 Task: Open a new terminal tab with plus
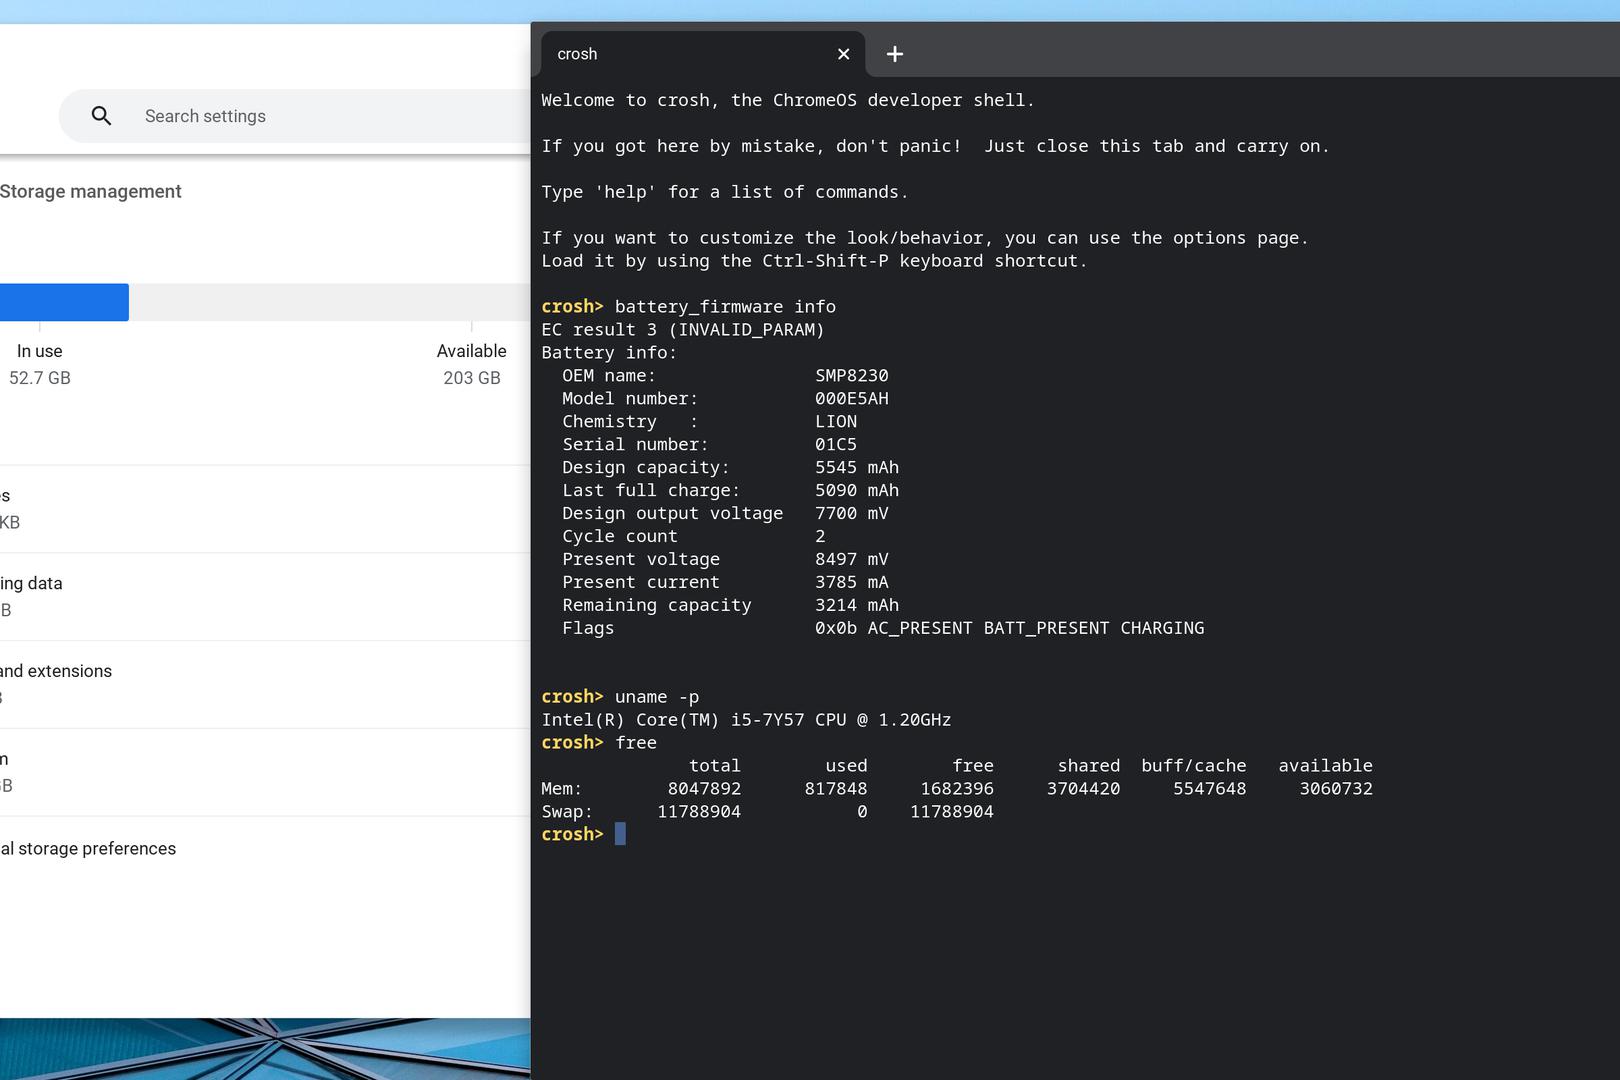click(895, 54)
